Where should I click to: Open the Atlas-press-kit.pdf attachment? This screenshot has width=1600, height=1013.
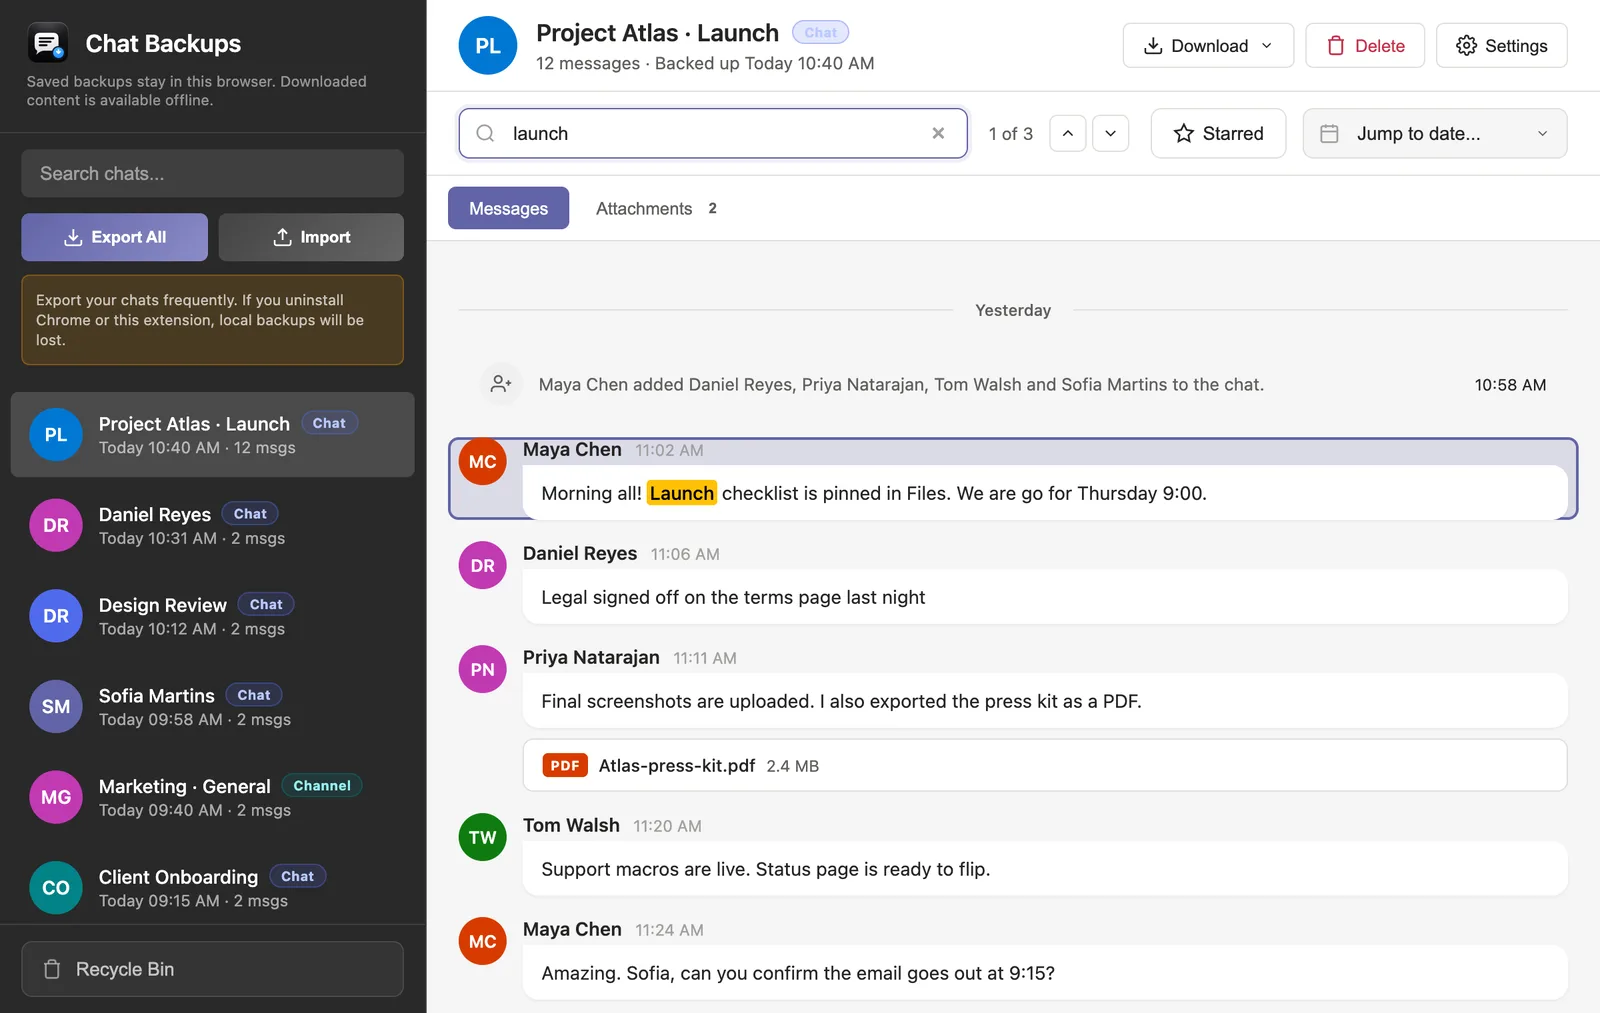coord(1045,765)
